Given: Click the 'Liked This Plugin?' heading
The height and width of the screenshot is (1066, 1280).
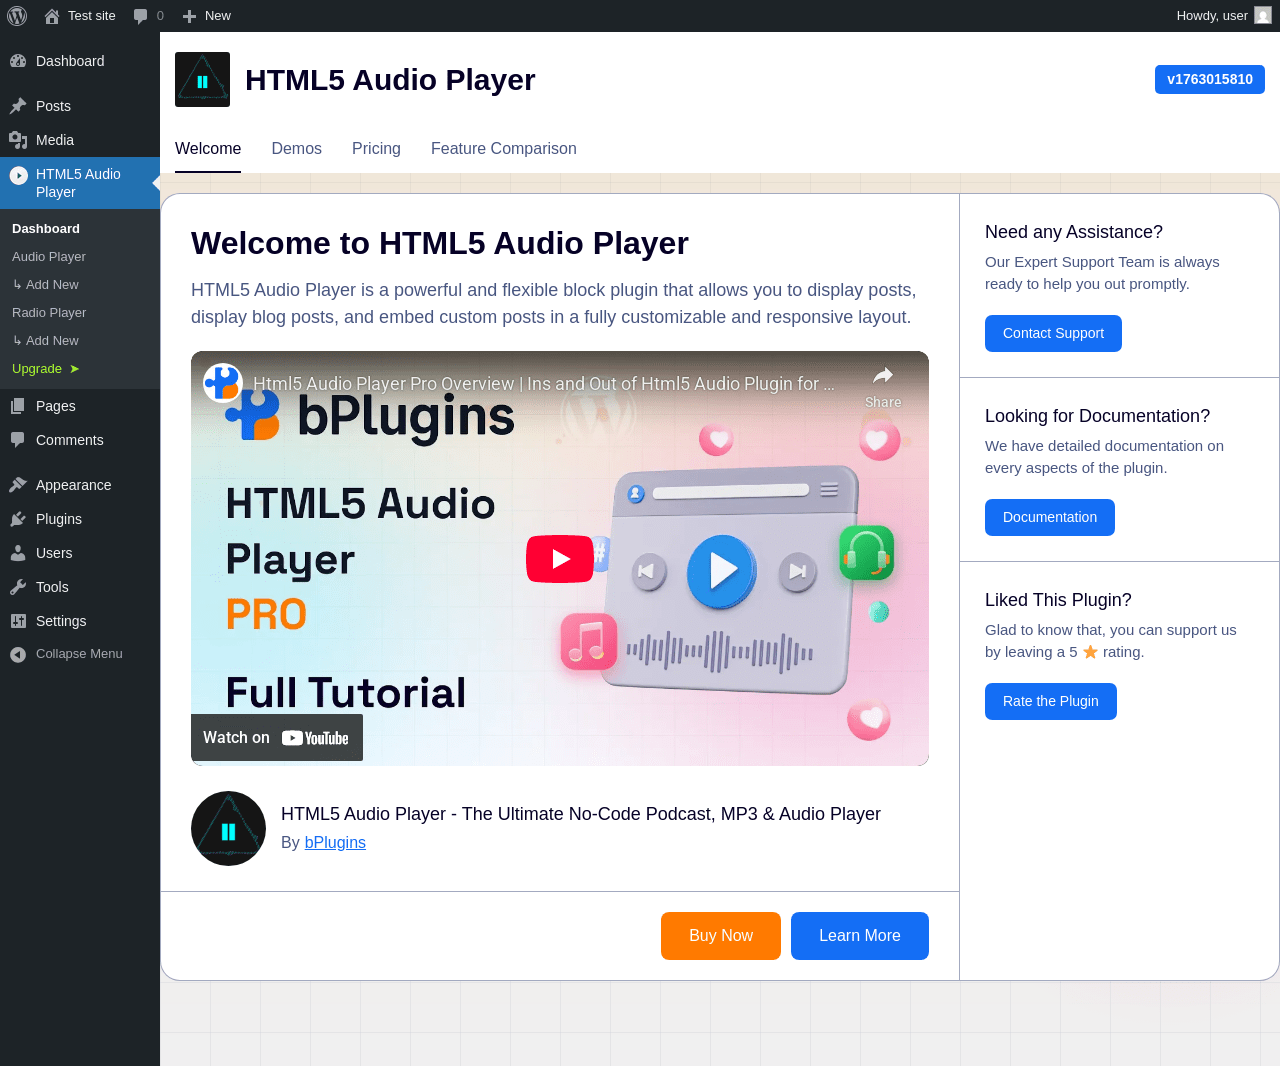Looking at the screenshot, I should pos(1058,600).
